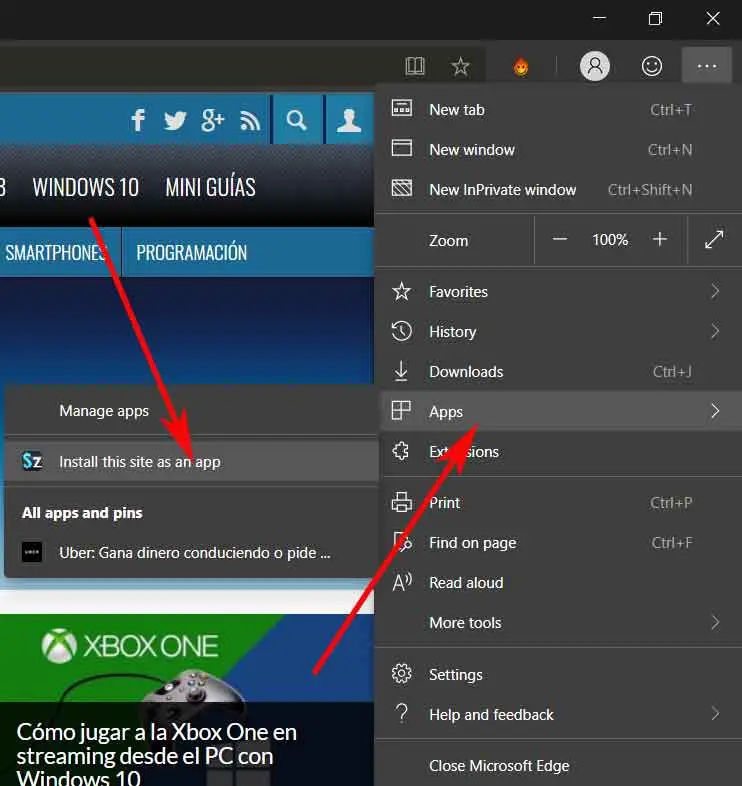The image size is (742, 786).
Task: Expand the Help and feedback chevron
Action: pos(715,714)
